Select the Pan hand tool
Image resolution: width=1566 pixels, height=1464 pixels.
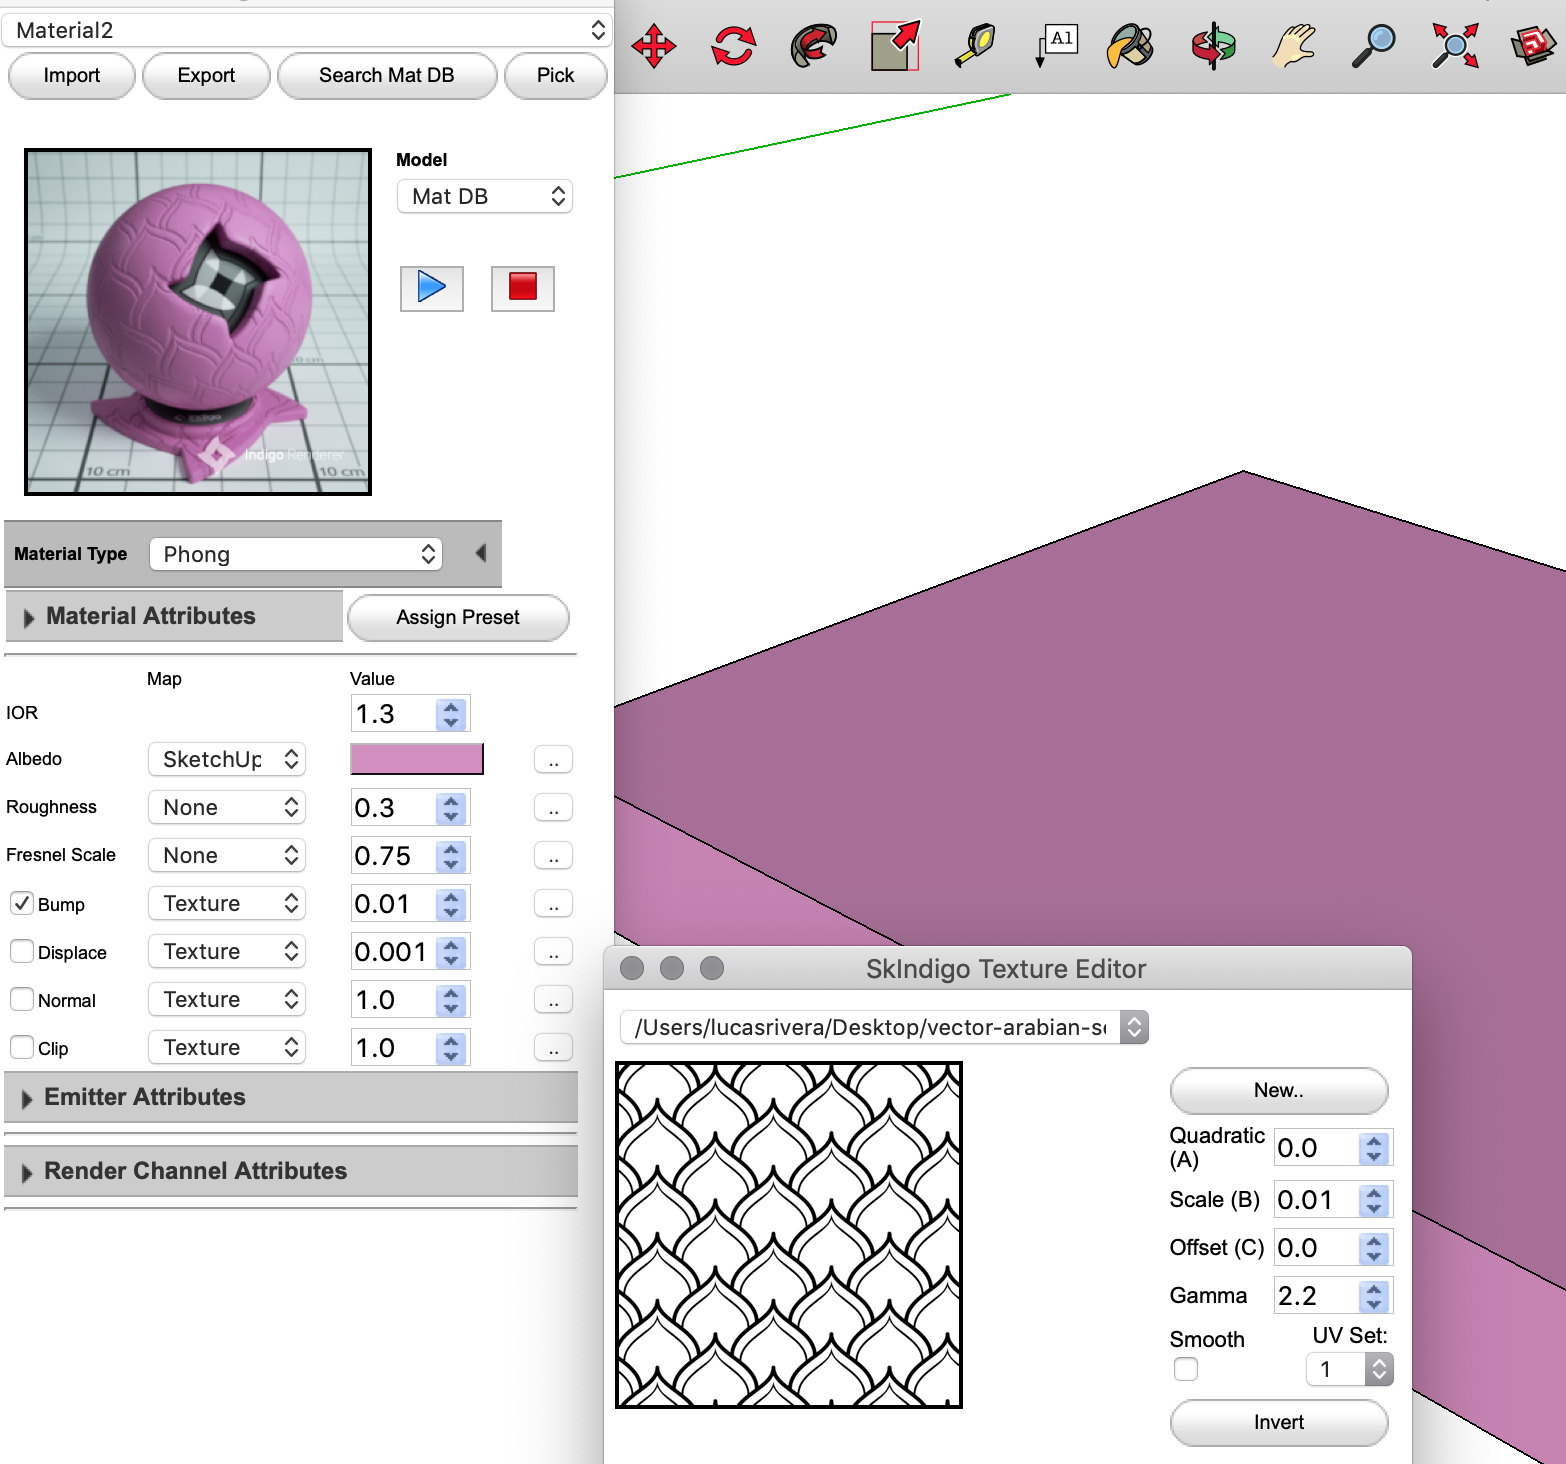pyautogui.click(x=1294, y=46)
